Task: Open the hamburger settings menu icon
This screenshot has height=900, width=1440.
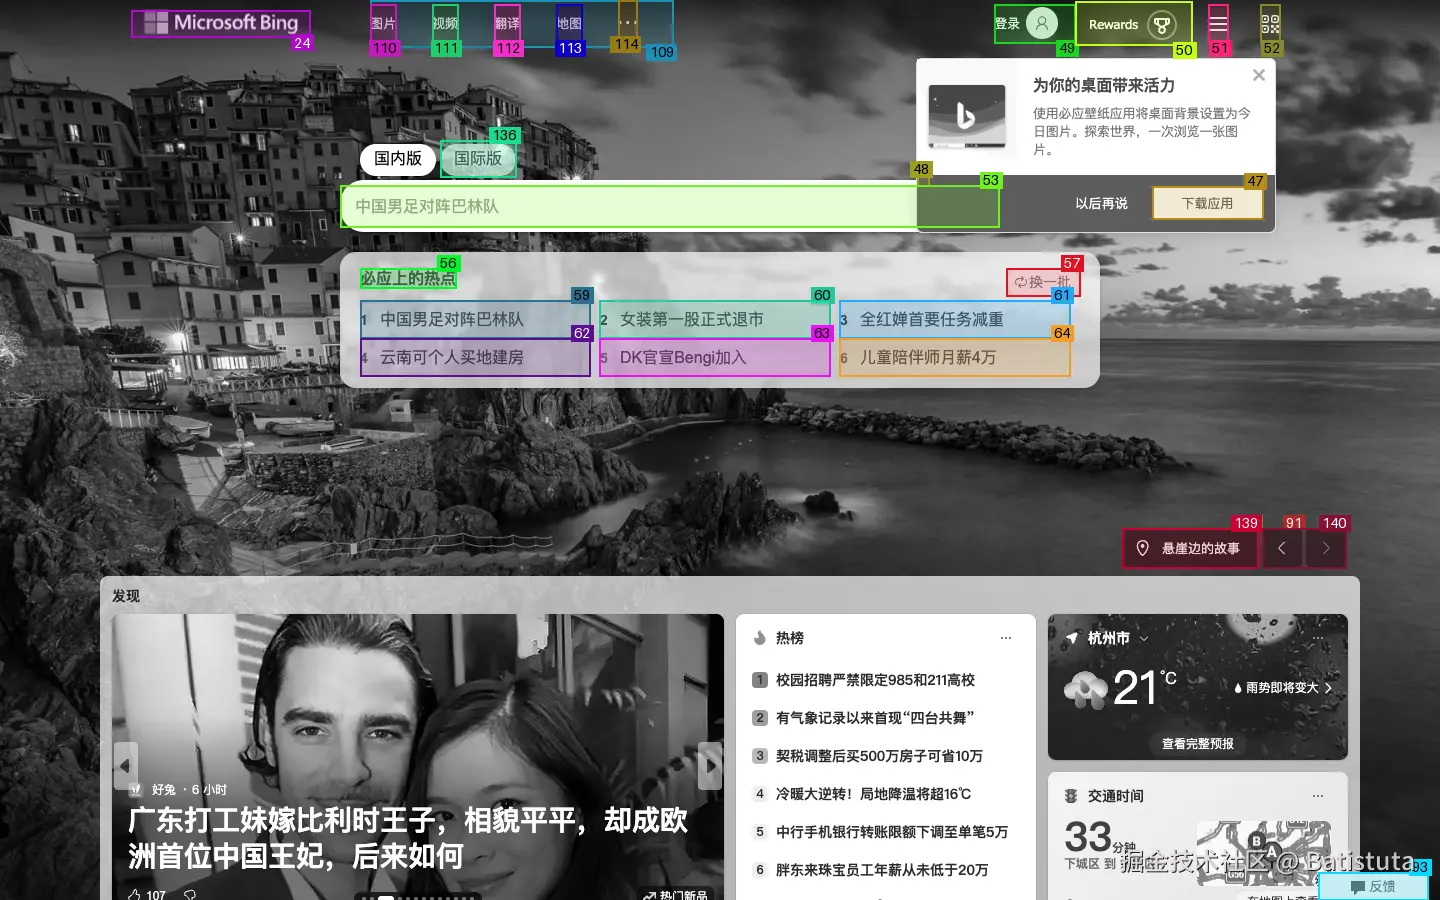Action: tap(1218, 22)
